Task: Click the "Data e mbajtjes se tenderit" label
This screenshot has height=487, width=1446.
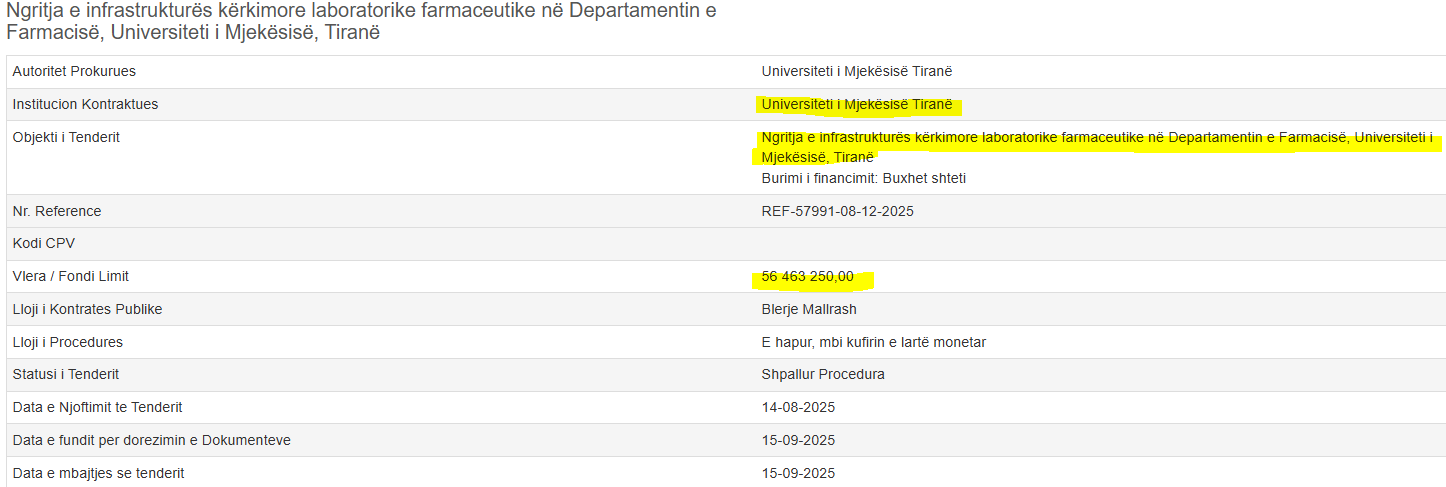Action: pyautogui.click(x=99, y=473)
